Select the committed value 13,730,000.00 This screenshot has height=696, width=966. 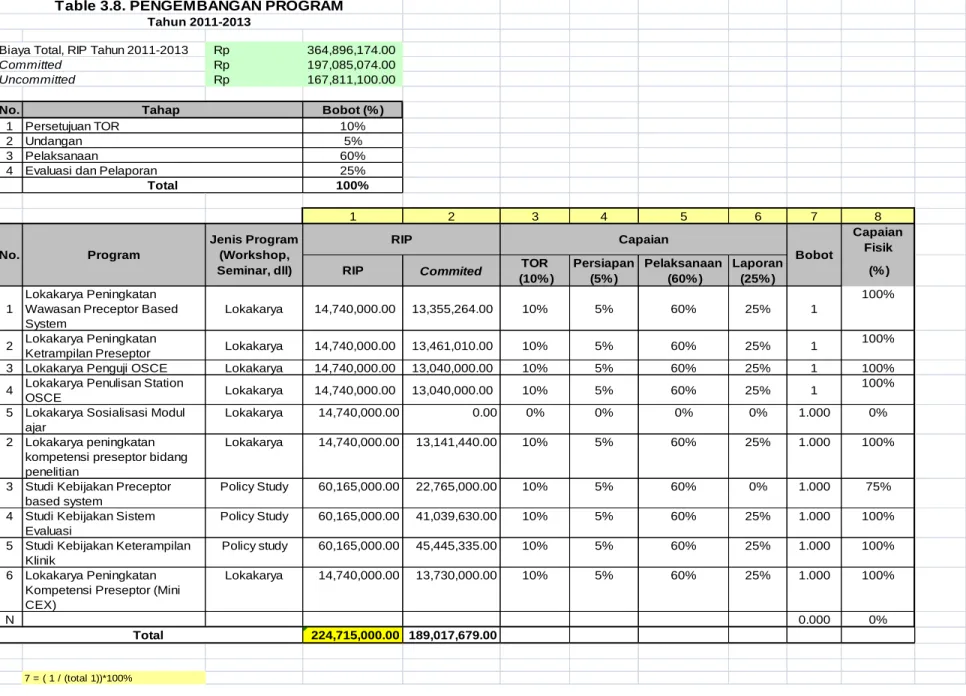[x=451, y=589]
